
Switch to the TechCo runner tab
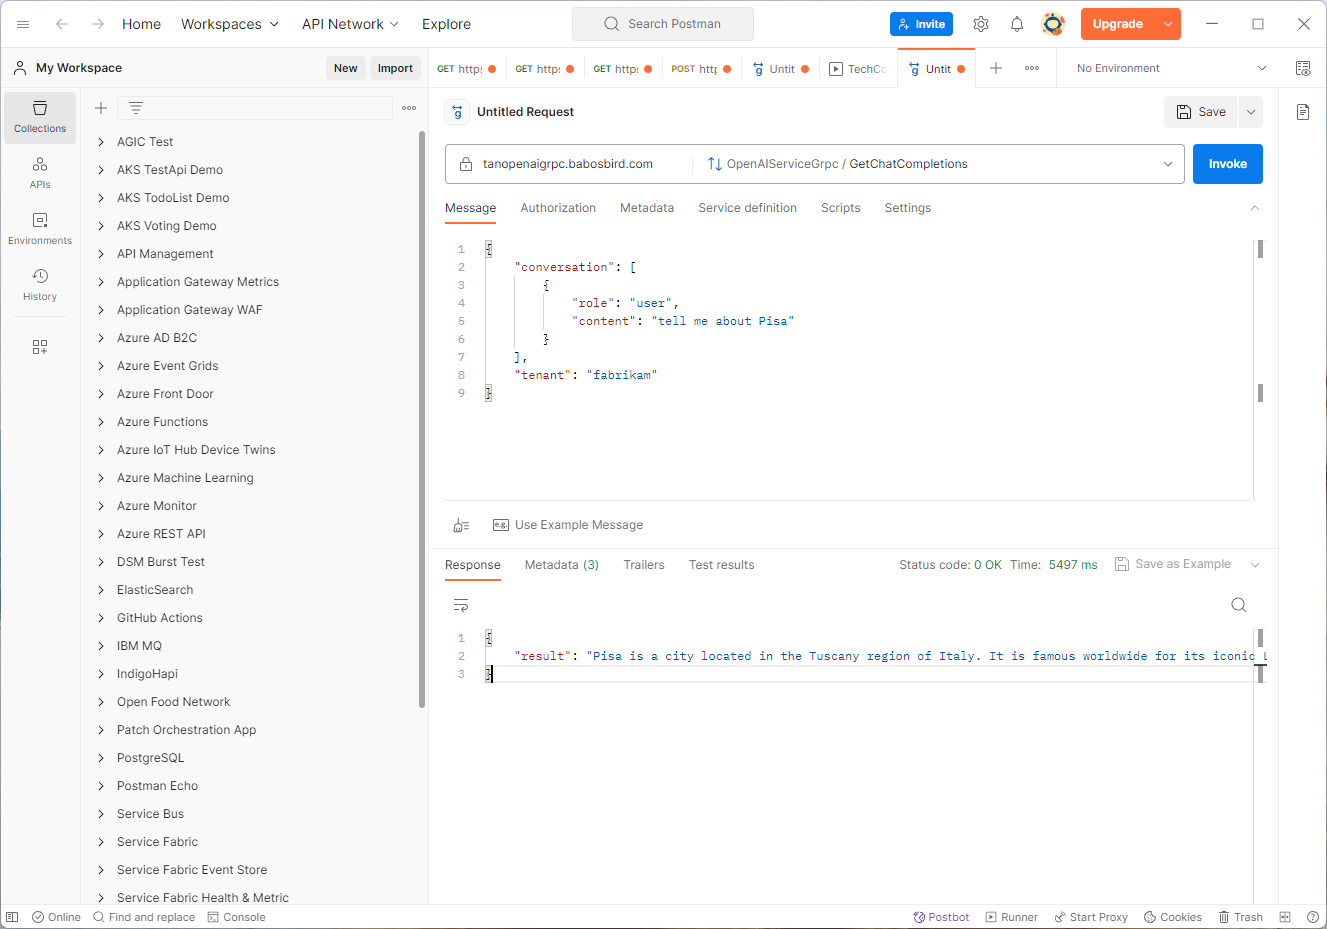[x=858, y=69]
